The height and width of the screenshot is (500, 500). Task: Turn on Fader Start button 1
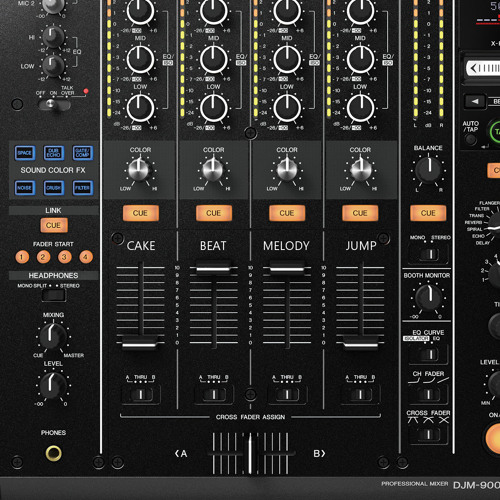click(x=22, y=257)
